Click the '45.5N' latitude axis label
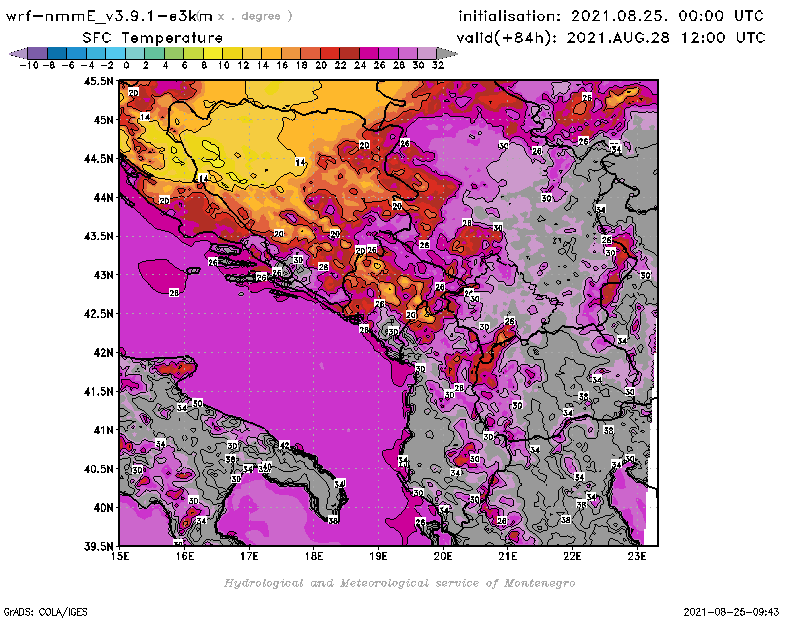 [98, 81]
